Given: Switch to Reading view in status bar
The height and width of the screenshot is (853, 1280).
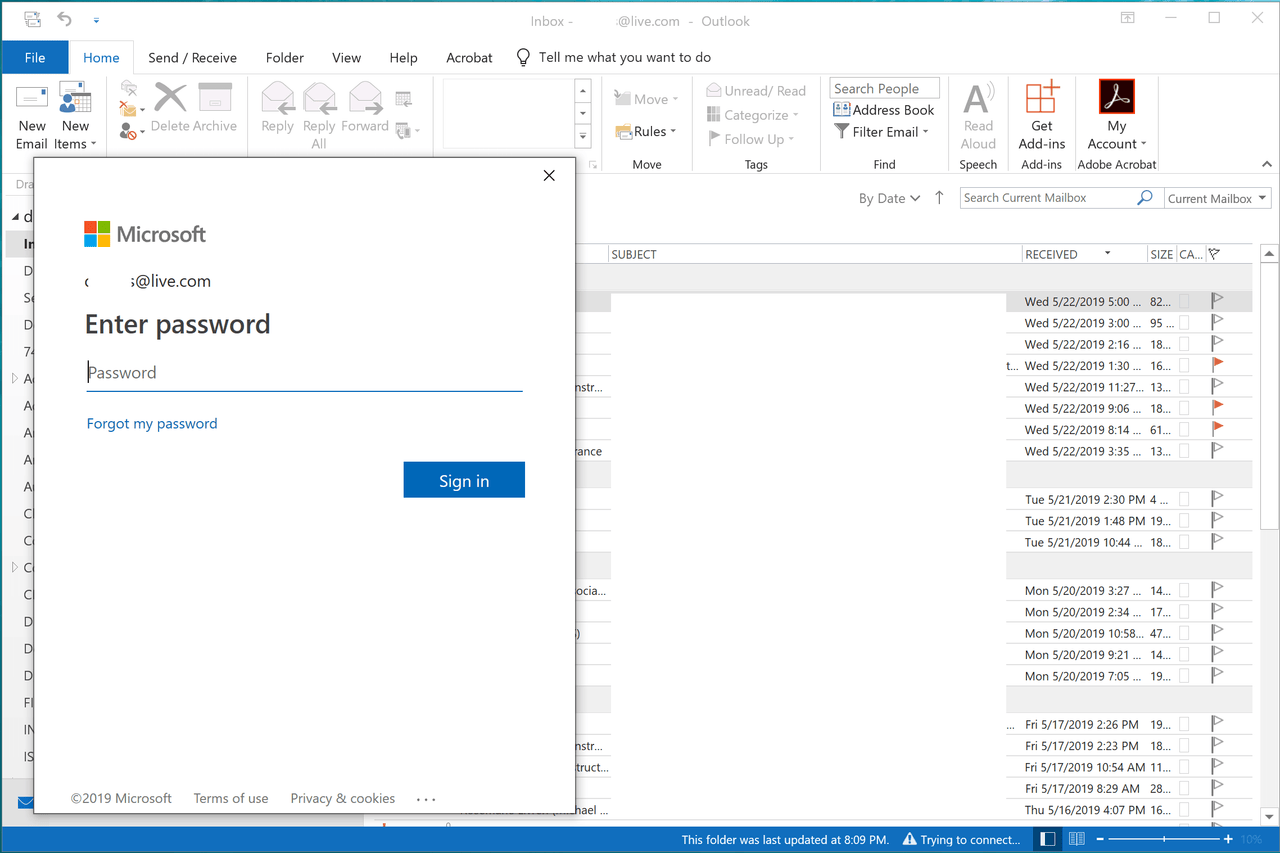Looking at the screenshot, I should pyautogui.click(x=1077, y=839).
